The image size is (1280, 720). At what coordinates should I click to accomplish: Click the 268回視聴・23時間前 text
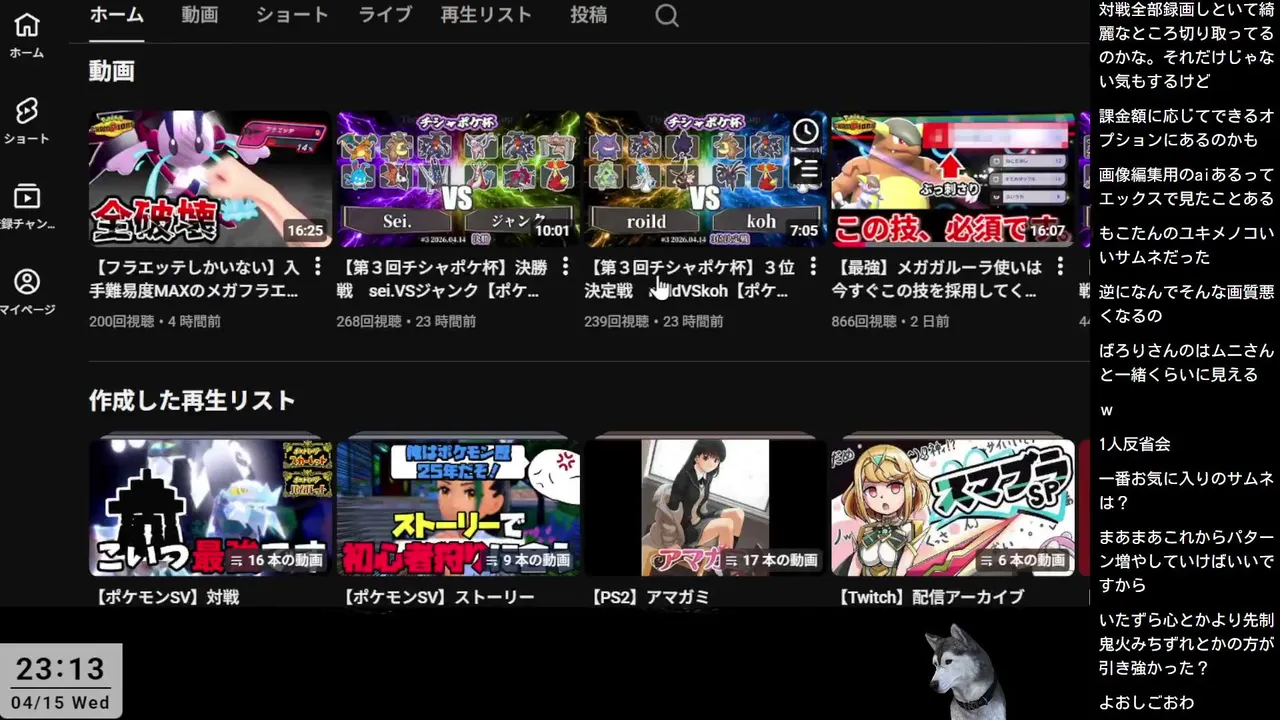coord(406,322)
